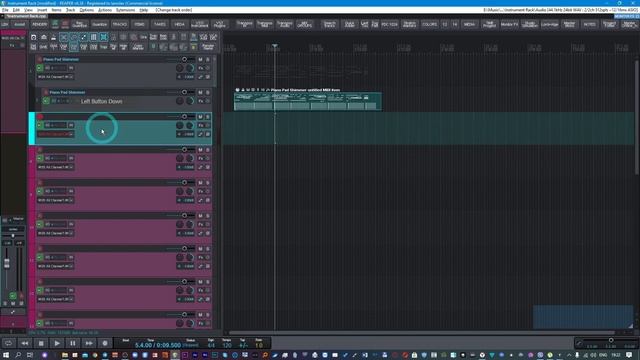Image resolution: width=640 pixels, height=360 pixels.
Task: Click the TAKES toolbar button
Action: [x=160, y=24]
